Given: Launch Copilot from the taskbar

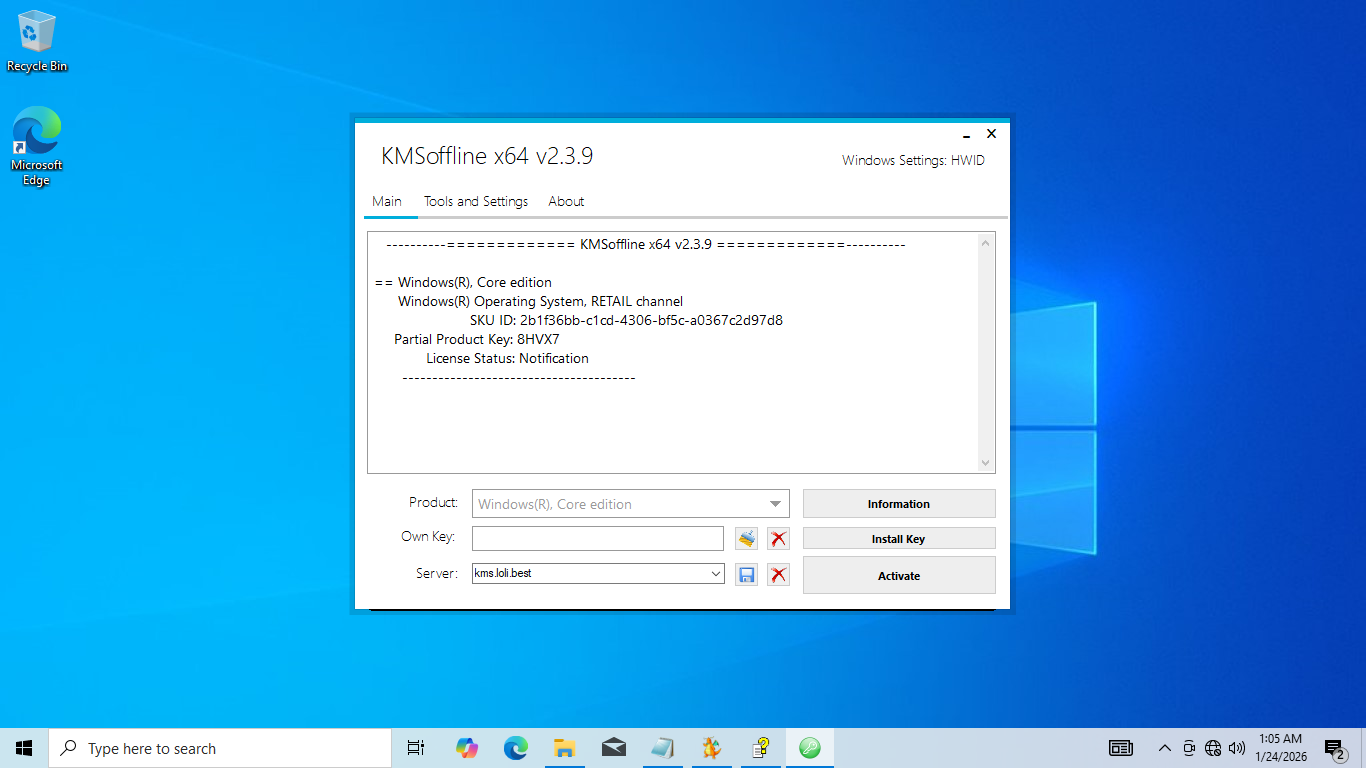Looking at the screenshot, I should point(466,748).
